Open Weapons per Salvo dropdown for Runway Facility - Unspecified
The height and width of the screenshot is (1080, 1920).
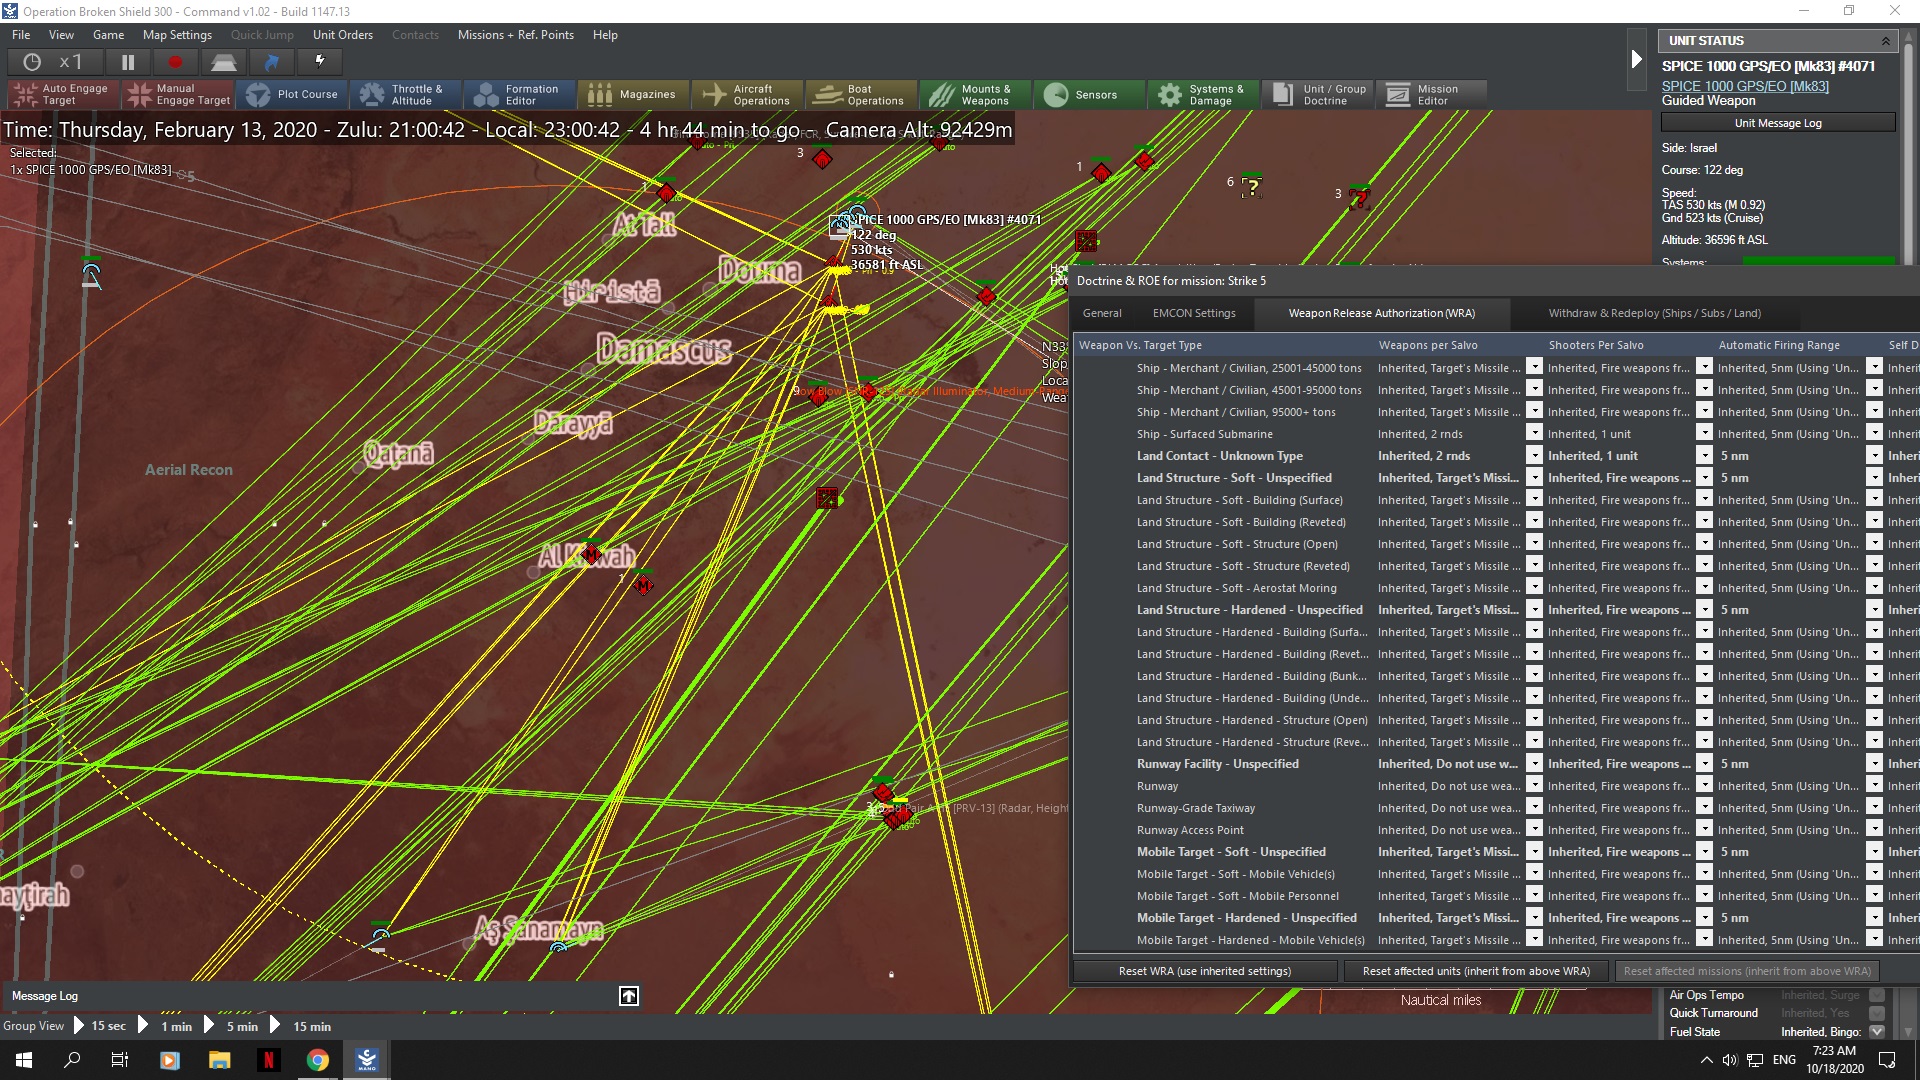[1534, 763]
